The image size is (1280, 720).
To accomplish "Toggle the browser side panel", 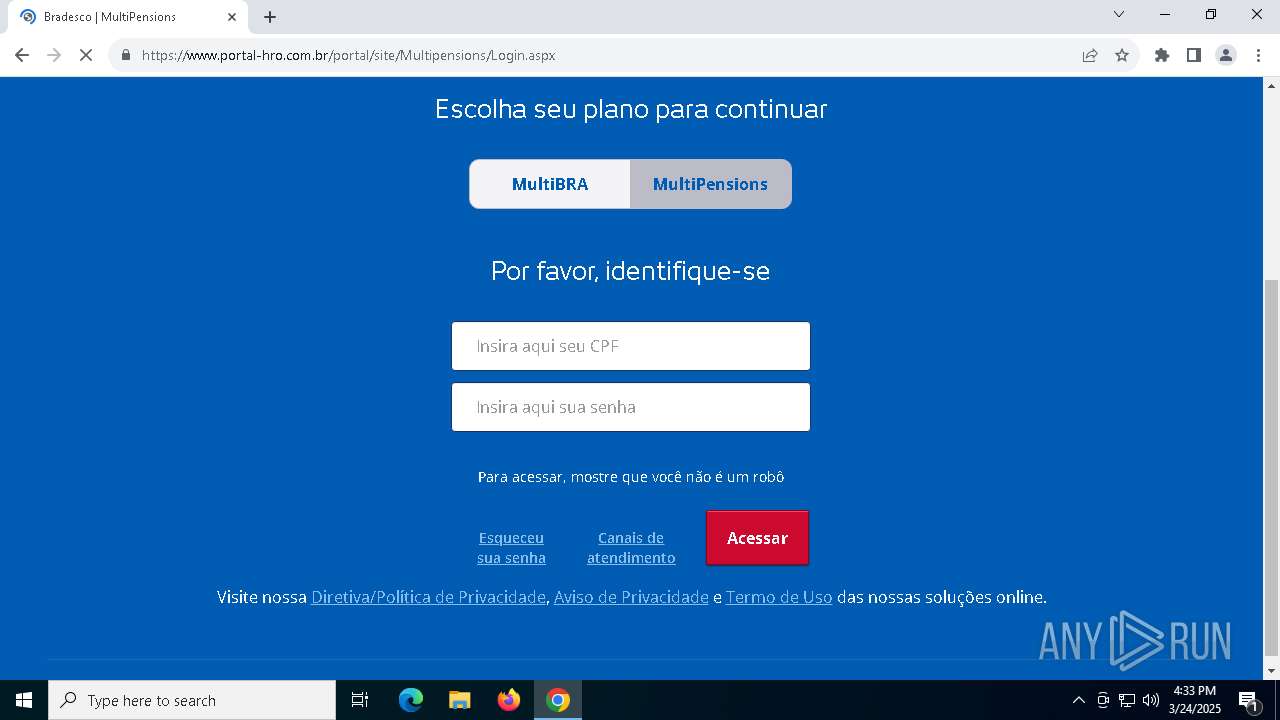I will click(x=1194, y=55).
